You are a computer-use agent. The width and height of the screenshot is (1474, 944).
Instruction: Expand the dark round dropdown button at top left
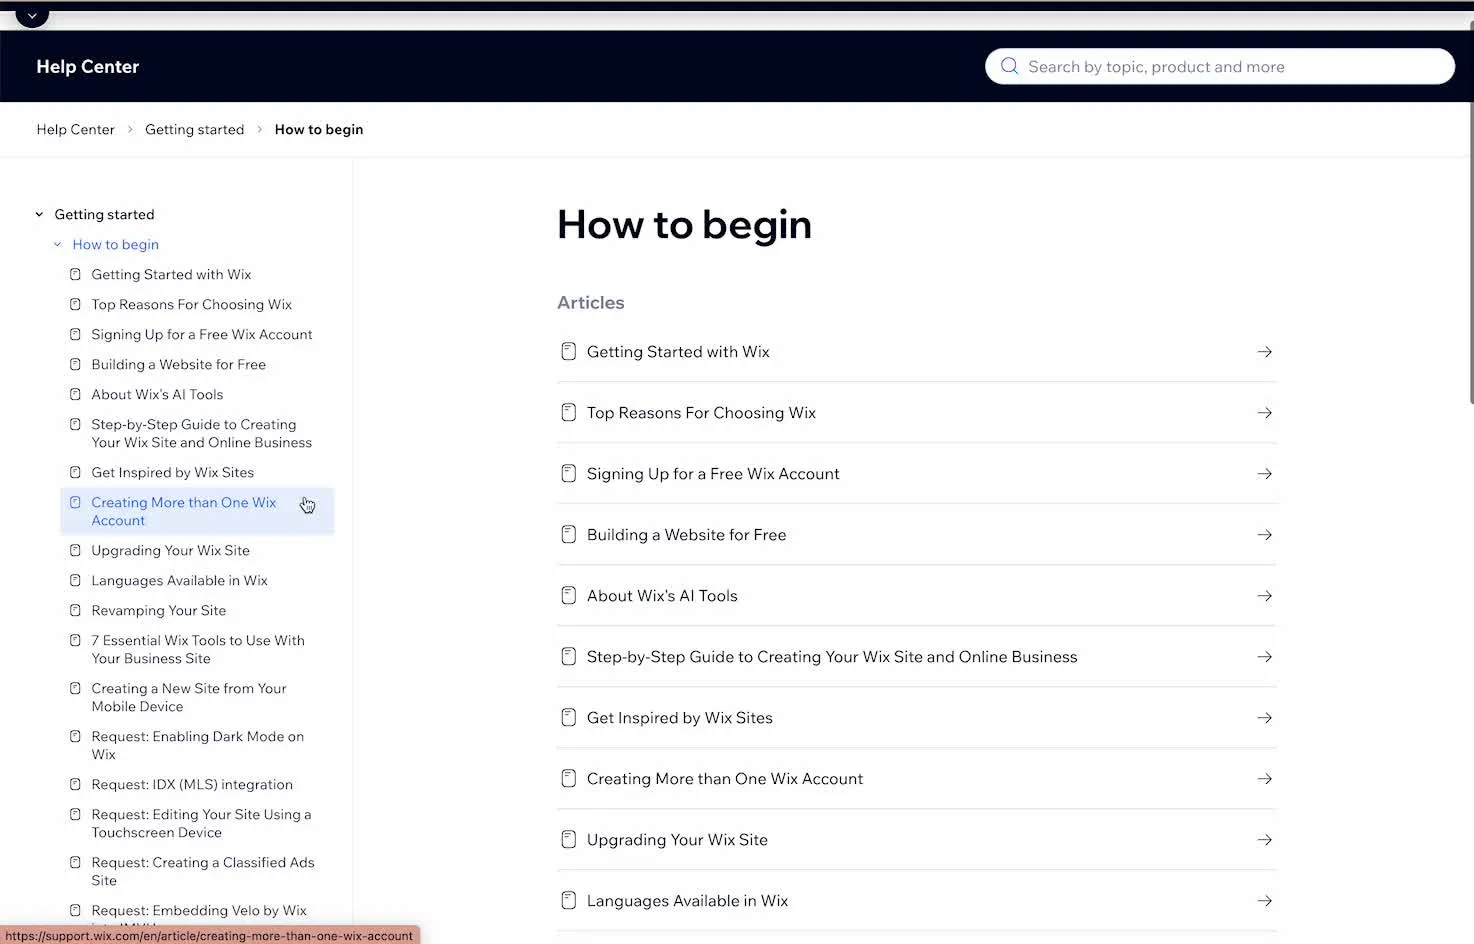pyautogui.click(x=32, y=15)
